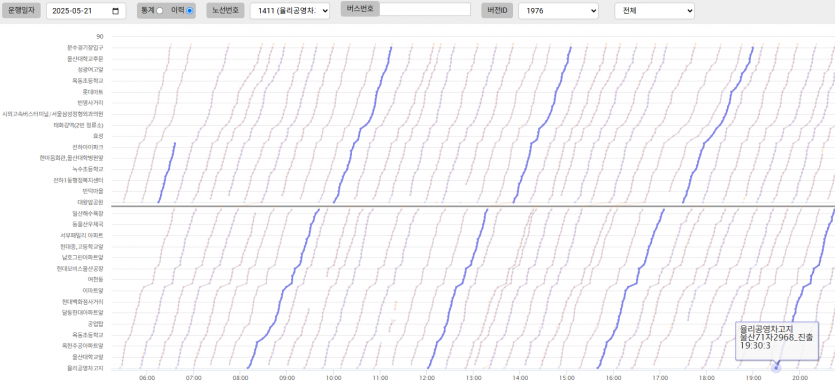This screenshot has height=387, width=835.
Task: Click the 2025-05-21 date input
Action: pyautogui.click(x=86, y=11)
